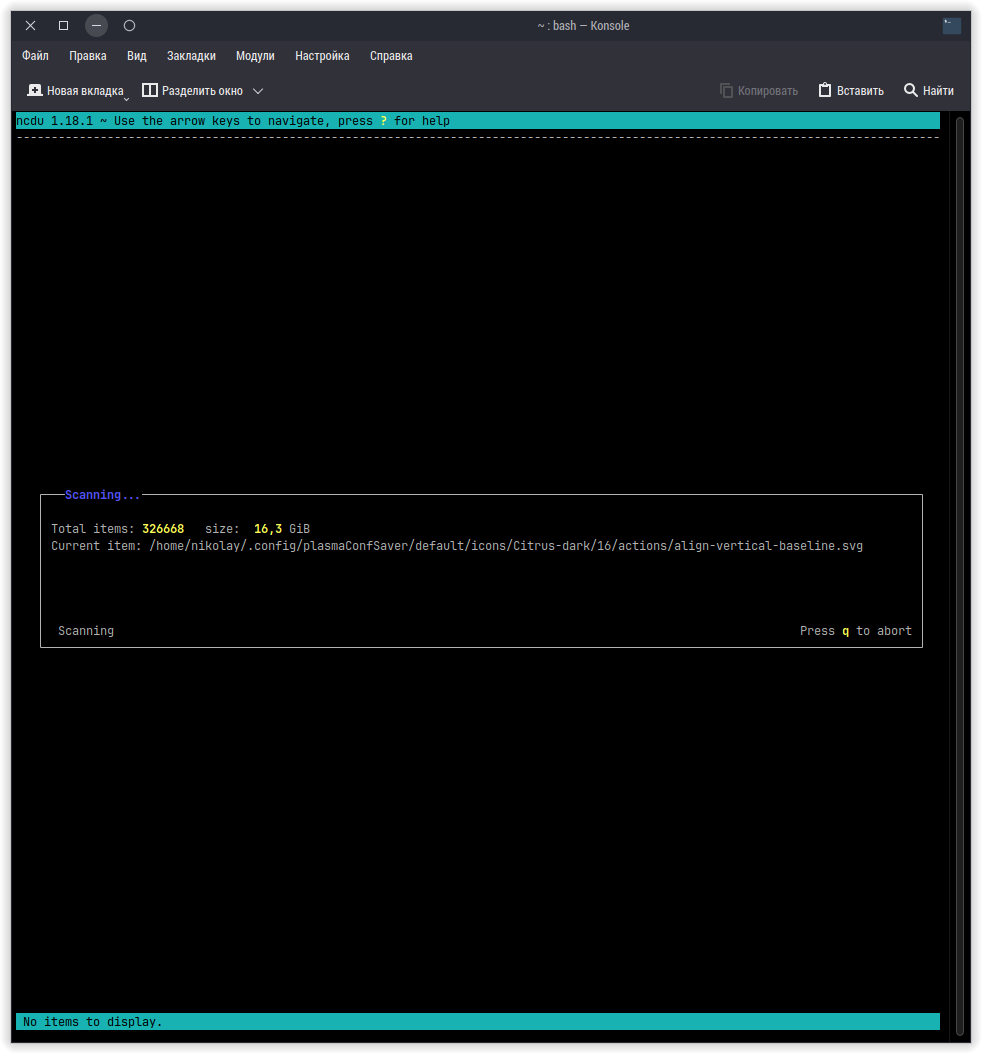Open the Закладки menu
The image size is (982, 1054).
[191, 56]
